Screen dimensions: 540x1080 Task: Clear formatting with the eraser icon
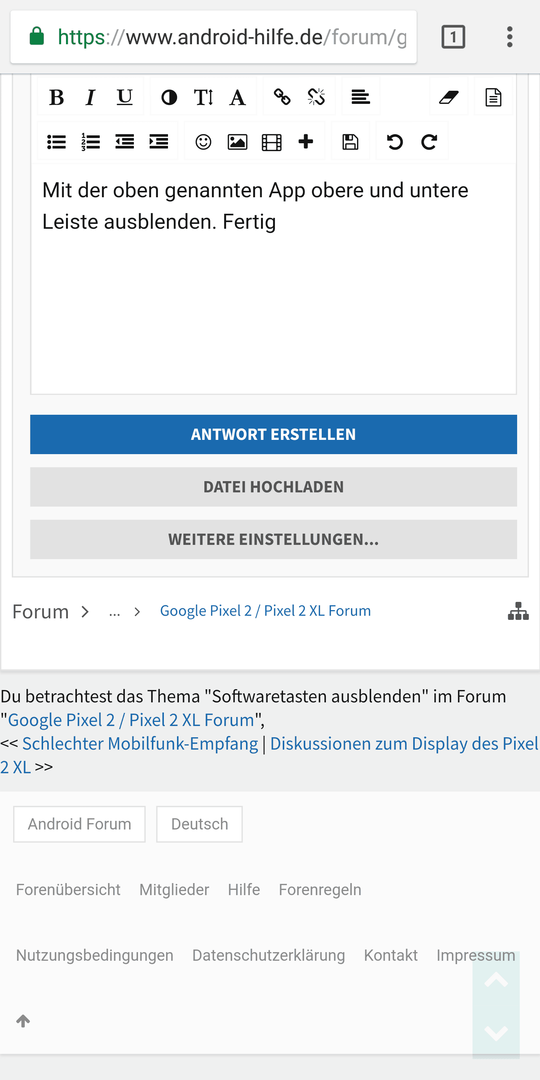click(x=448, y=97)
